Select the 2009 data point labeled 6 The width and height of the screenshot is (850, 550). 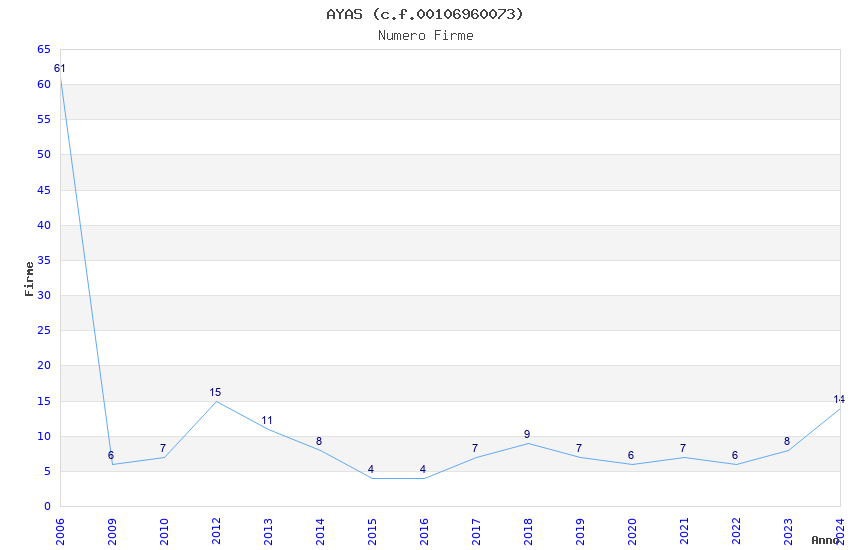(111, 455)
